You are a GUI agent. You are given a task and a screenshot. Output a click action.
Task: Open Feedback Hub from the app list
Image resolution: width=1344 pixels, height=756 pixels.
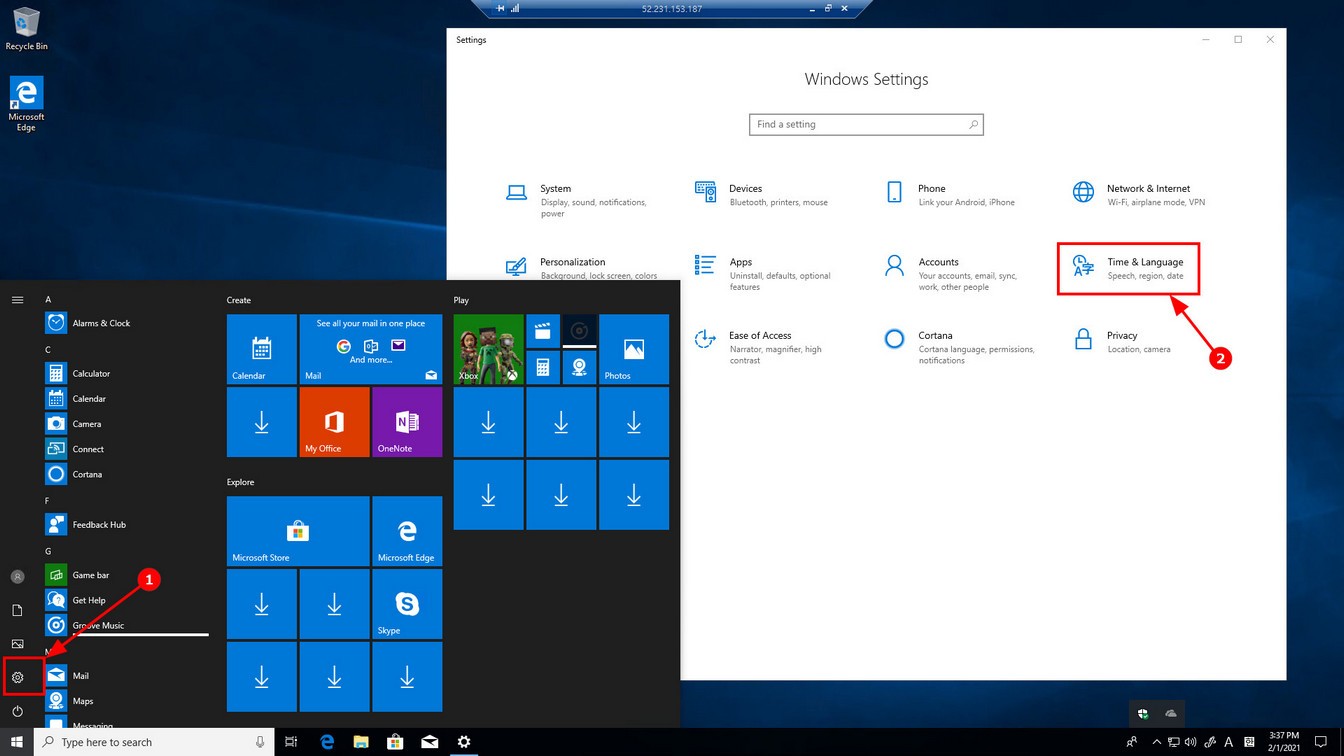[x=126, y=524]
